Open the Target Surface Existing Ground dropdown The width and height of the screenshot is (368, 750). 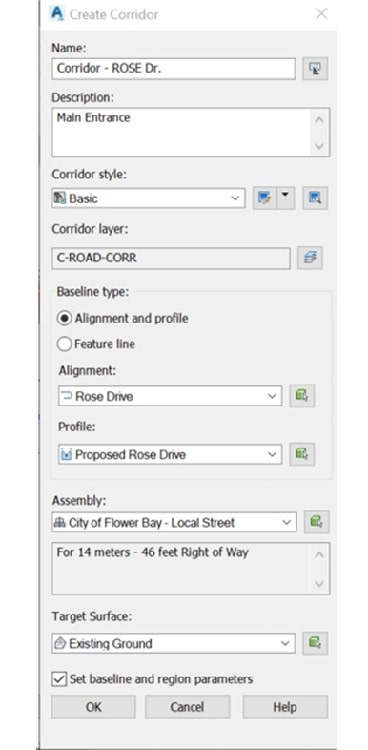[173, 643]
